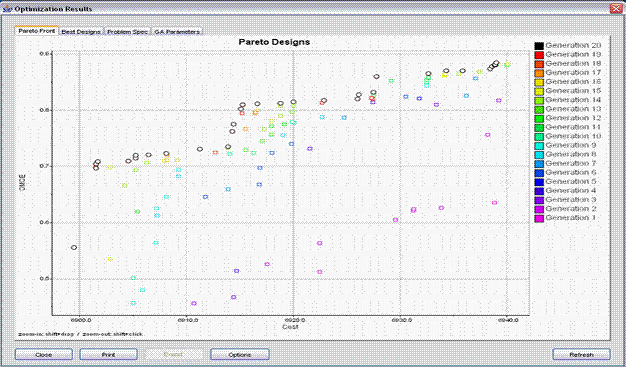Click the Generation 16 yellow legend swatch
Viewport: 626px width, 367px height.
pyautogui.click(x=539, y=82)
